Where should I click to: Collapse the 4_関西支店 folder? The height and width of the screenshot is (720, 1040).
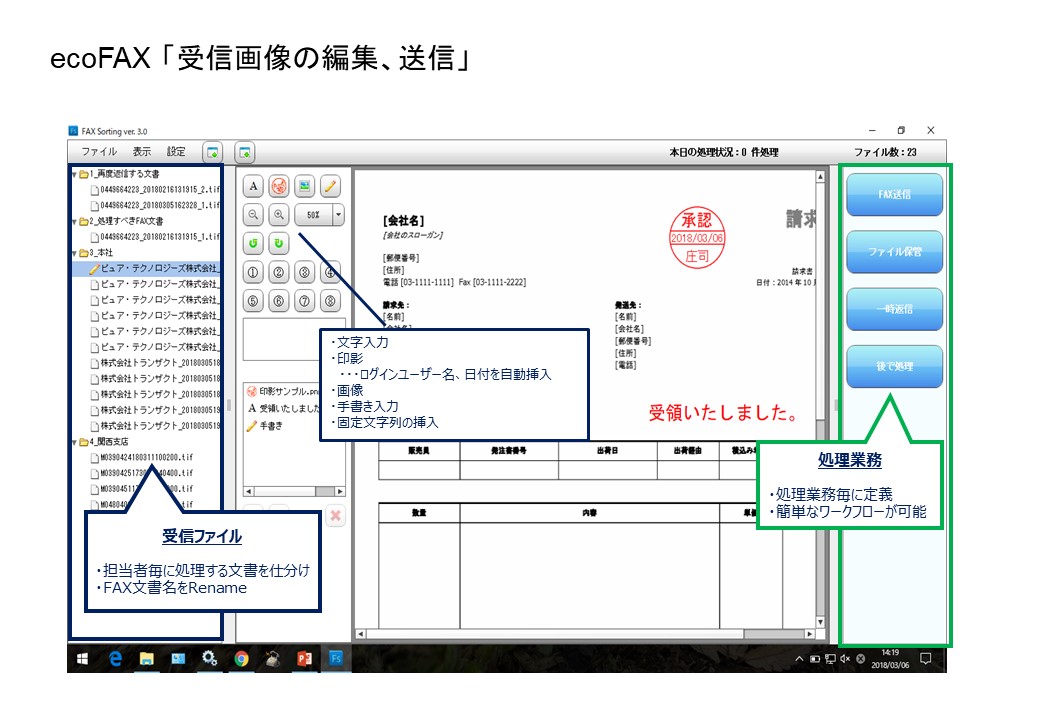click(x=74, y=442)
